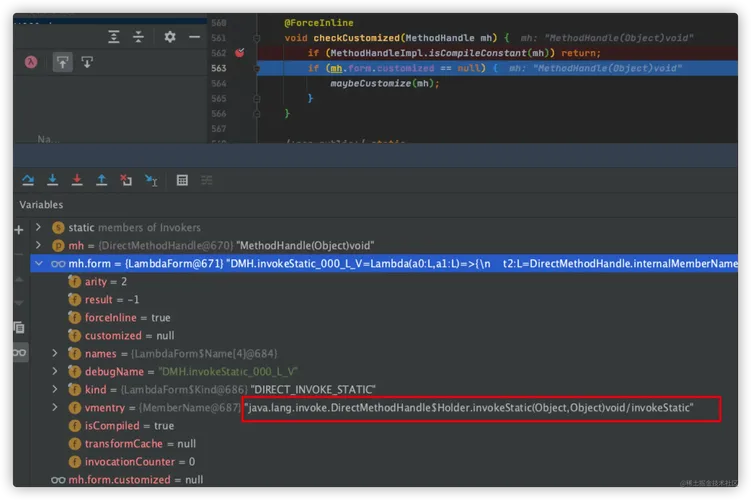Hide panel with the minus icon

tap(194, 37)
